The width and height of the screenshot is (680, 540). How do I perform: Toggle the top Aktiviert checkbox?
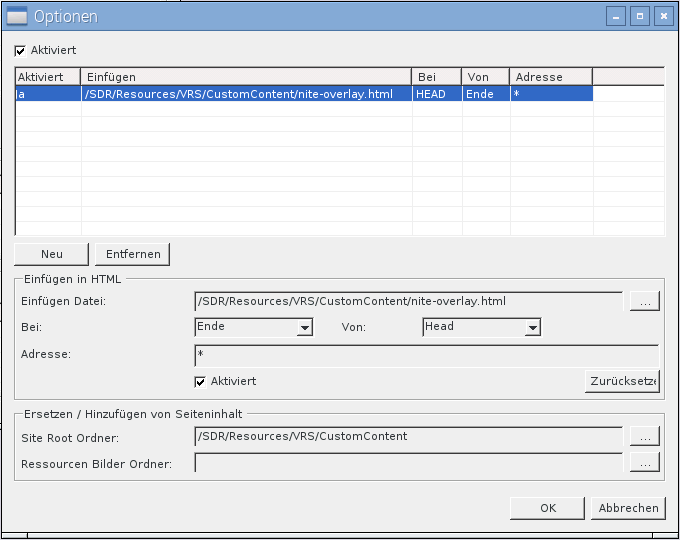coord(21,50)
